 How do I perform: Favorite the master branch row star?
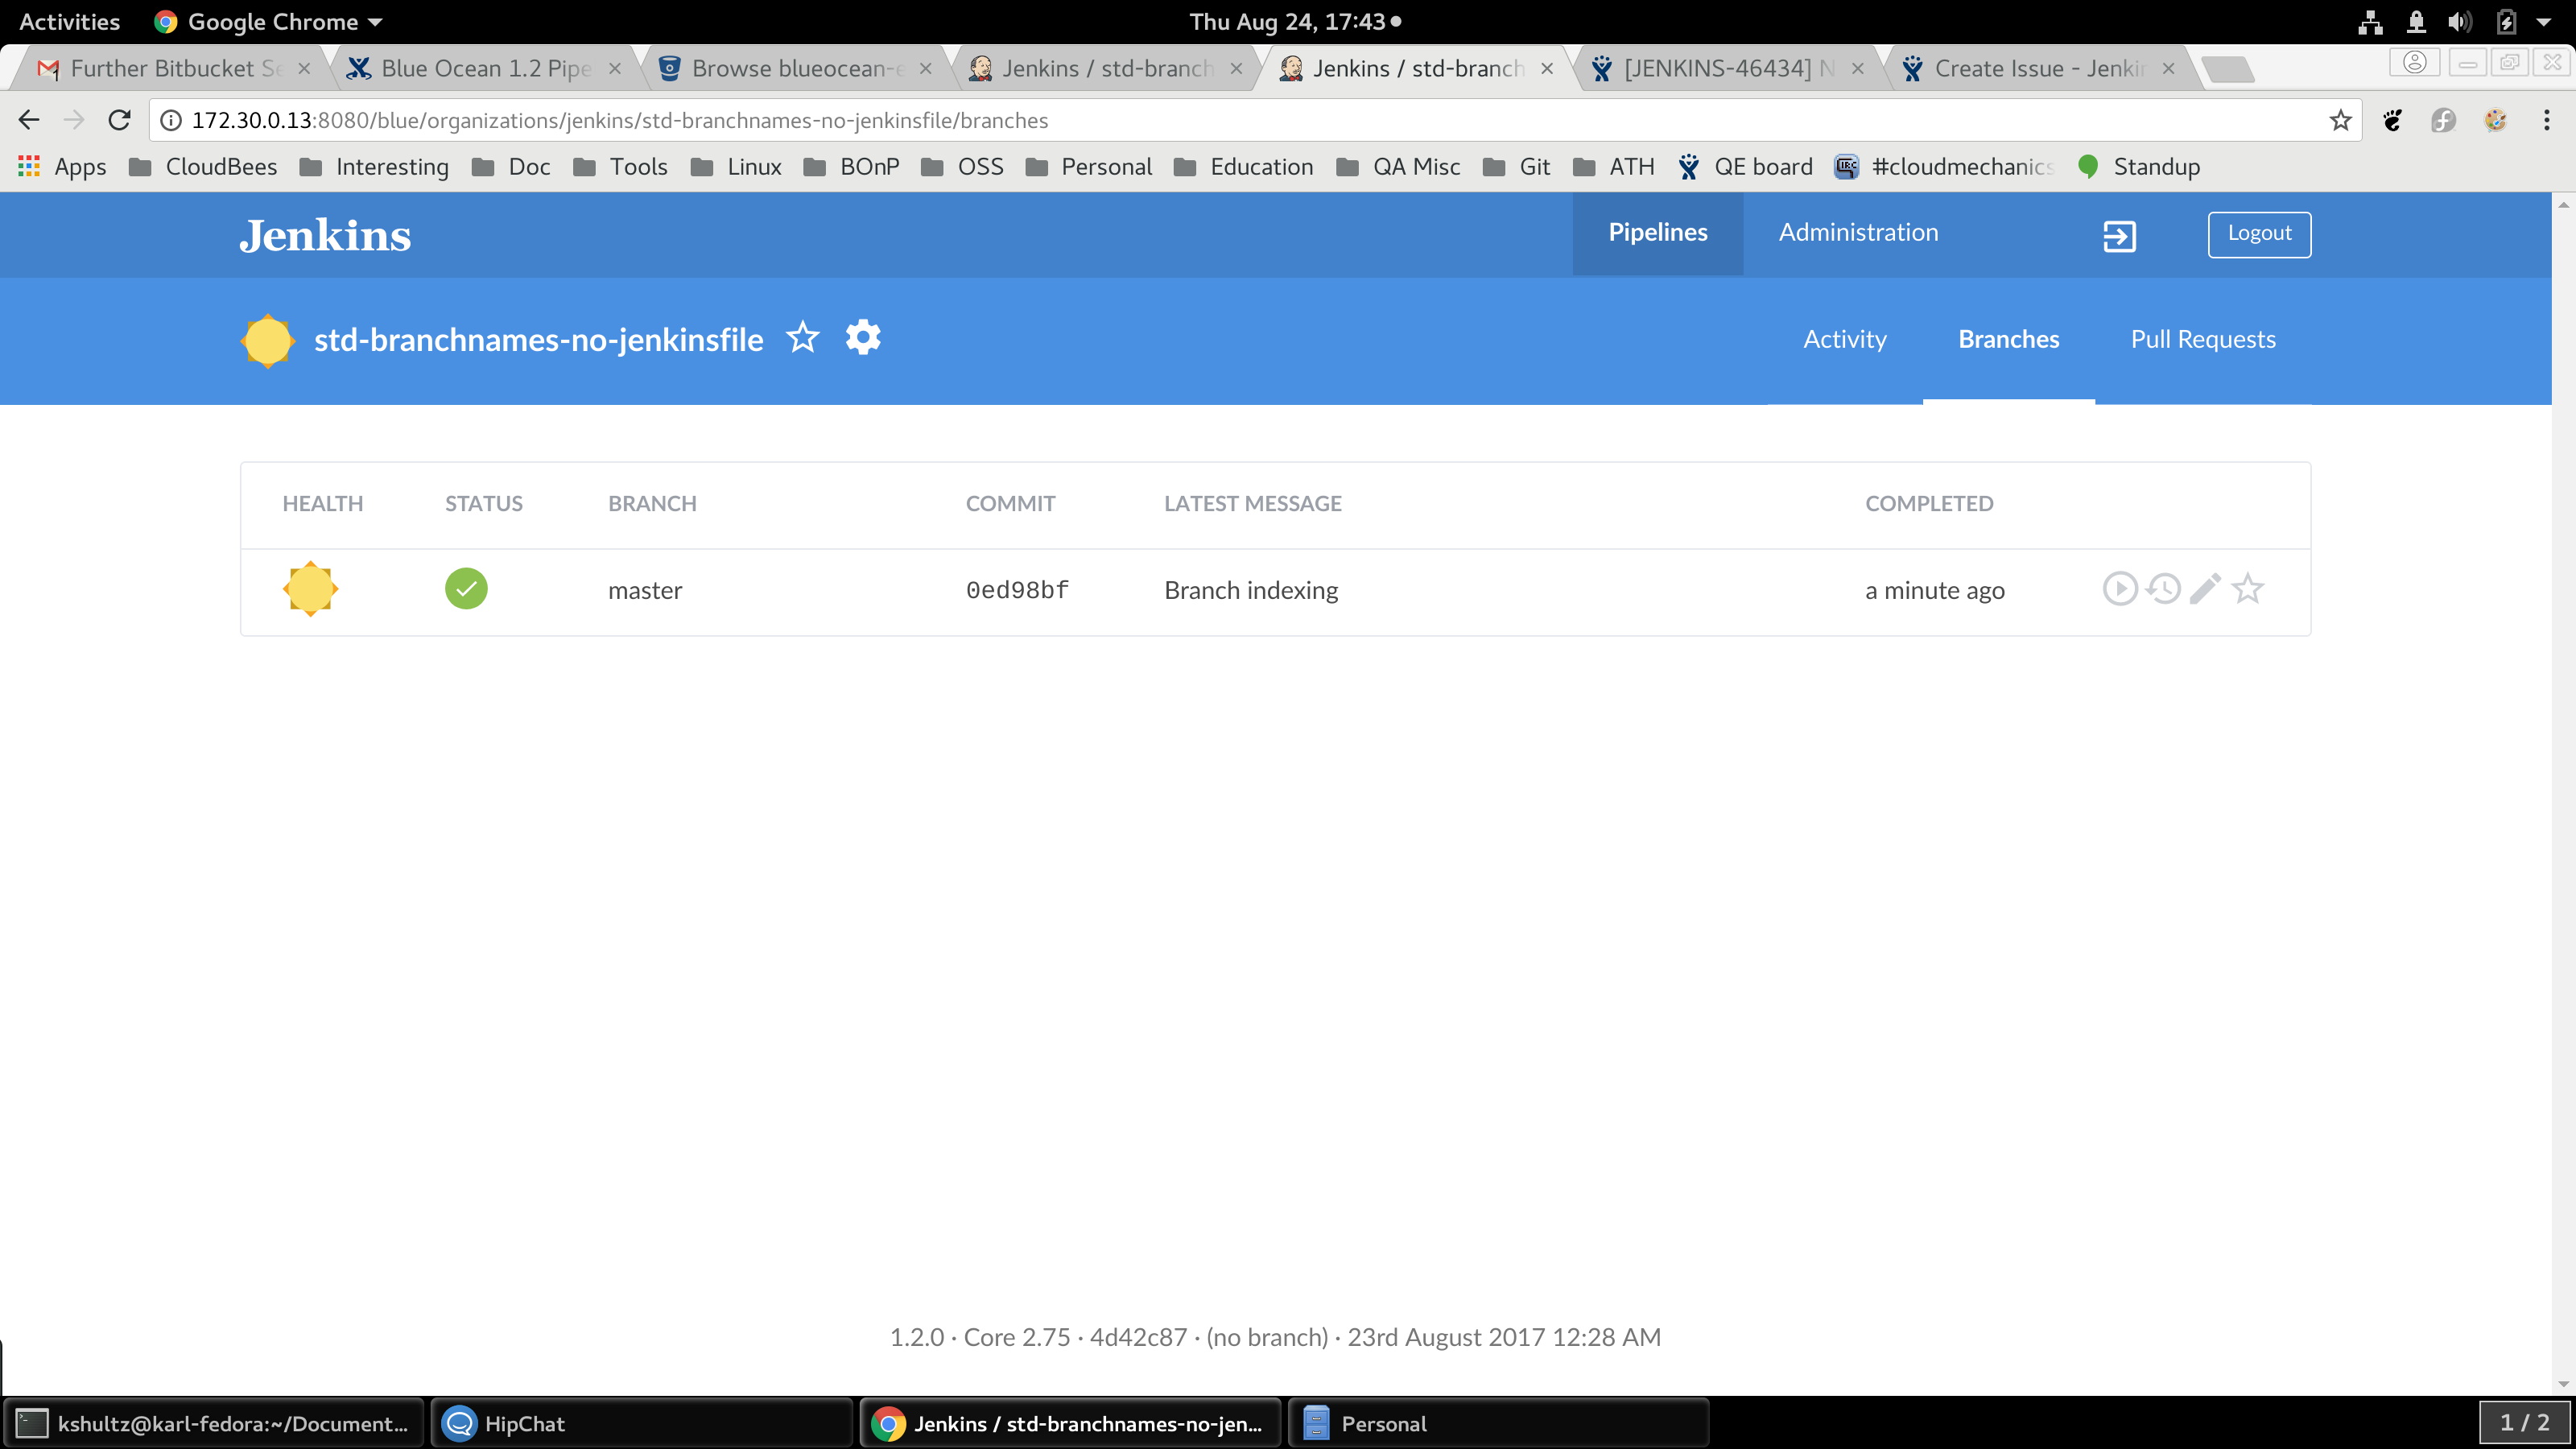pyautogui.click(x=2248, y=589)
